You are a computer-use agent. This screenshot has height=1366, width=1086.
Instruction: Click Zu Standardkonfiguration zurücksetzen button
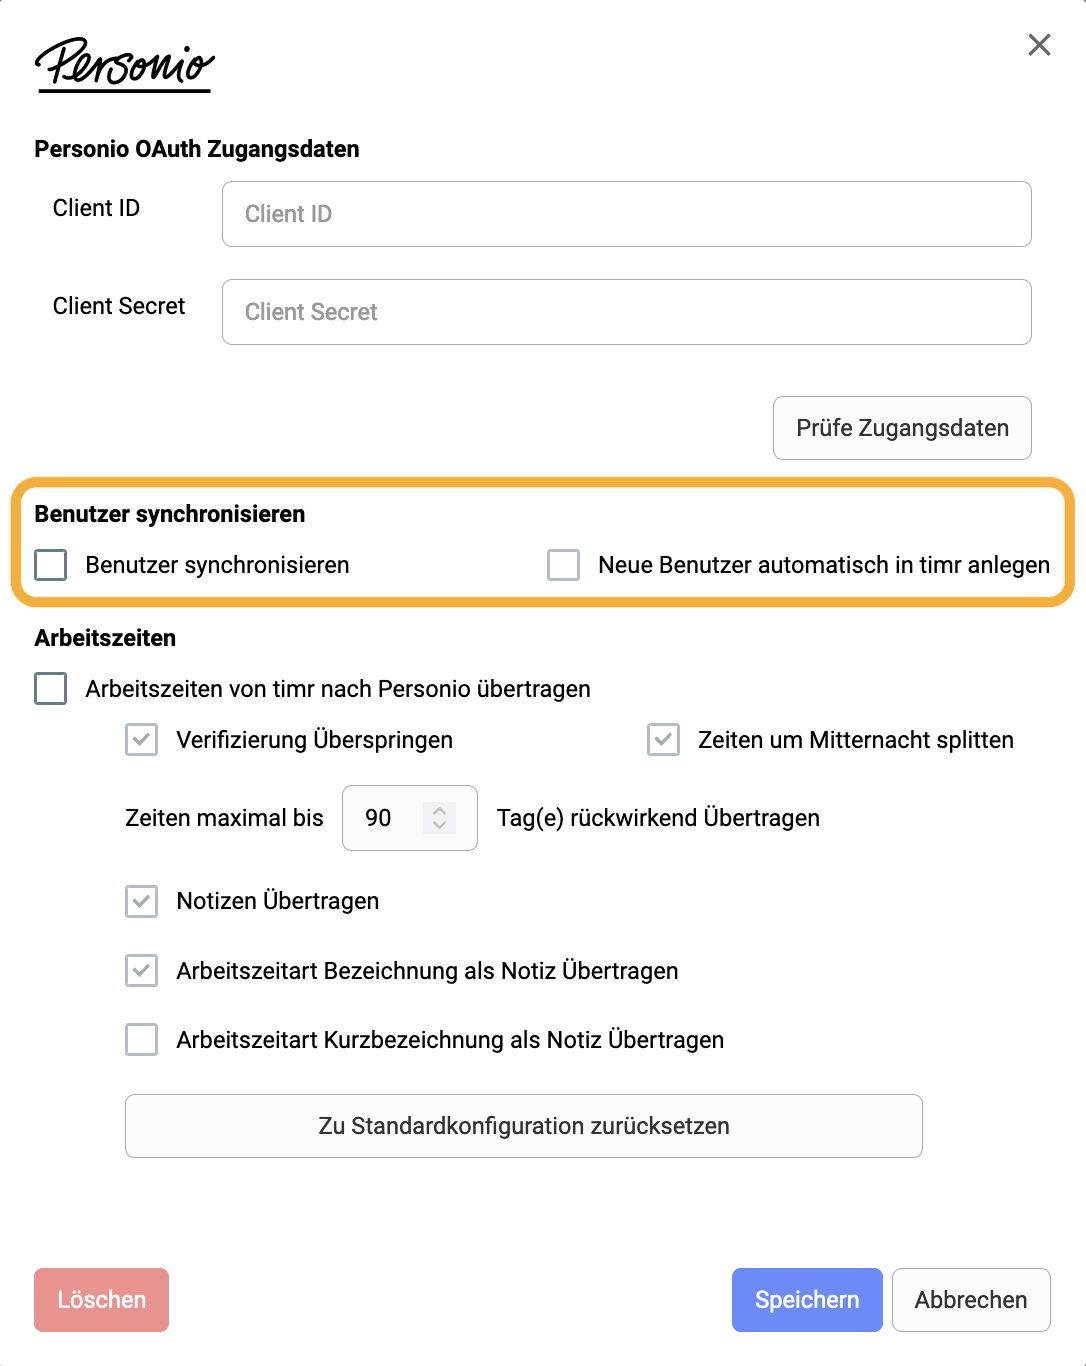[524, 1126]
